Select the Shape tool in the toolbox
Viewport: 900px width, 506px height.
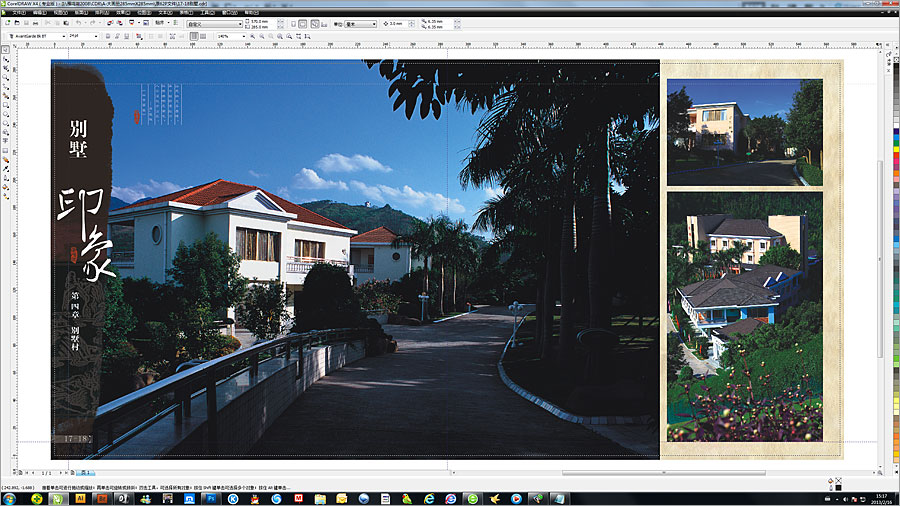(6, 59)
